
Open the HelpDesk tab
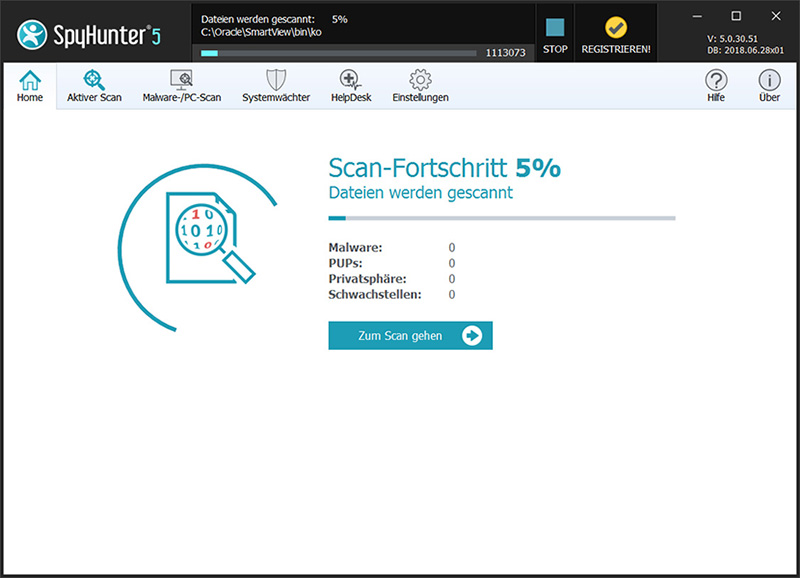click(351, 86)
